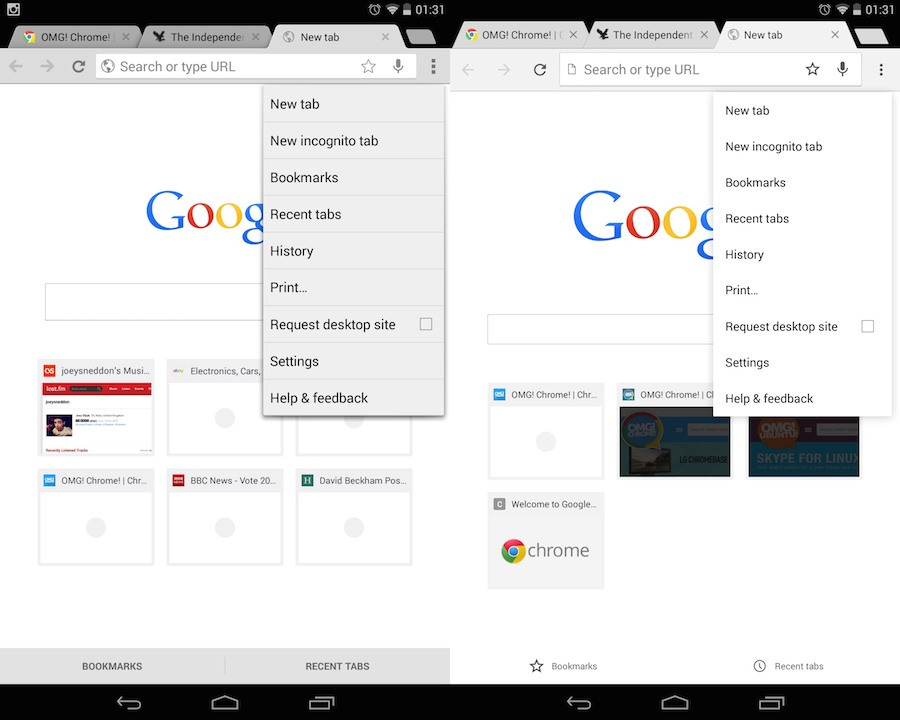Bookmark this page using the star icon
This screenshot has height=720, width=900.
[368, 66]
